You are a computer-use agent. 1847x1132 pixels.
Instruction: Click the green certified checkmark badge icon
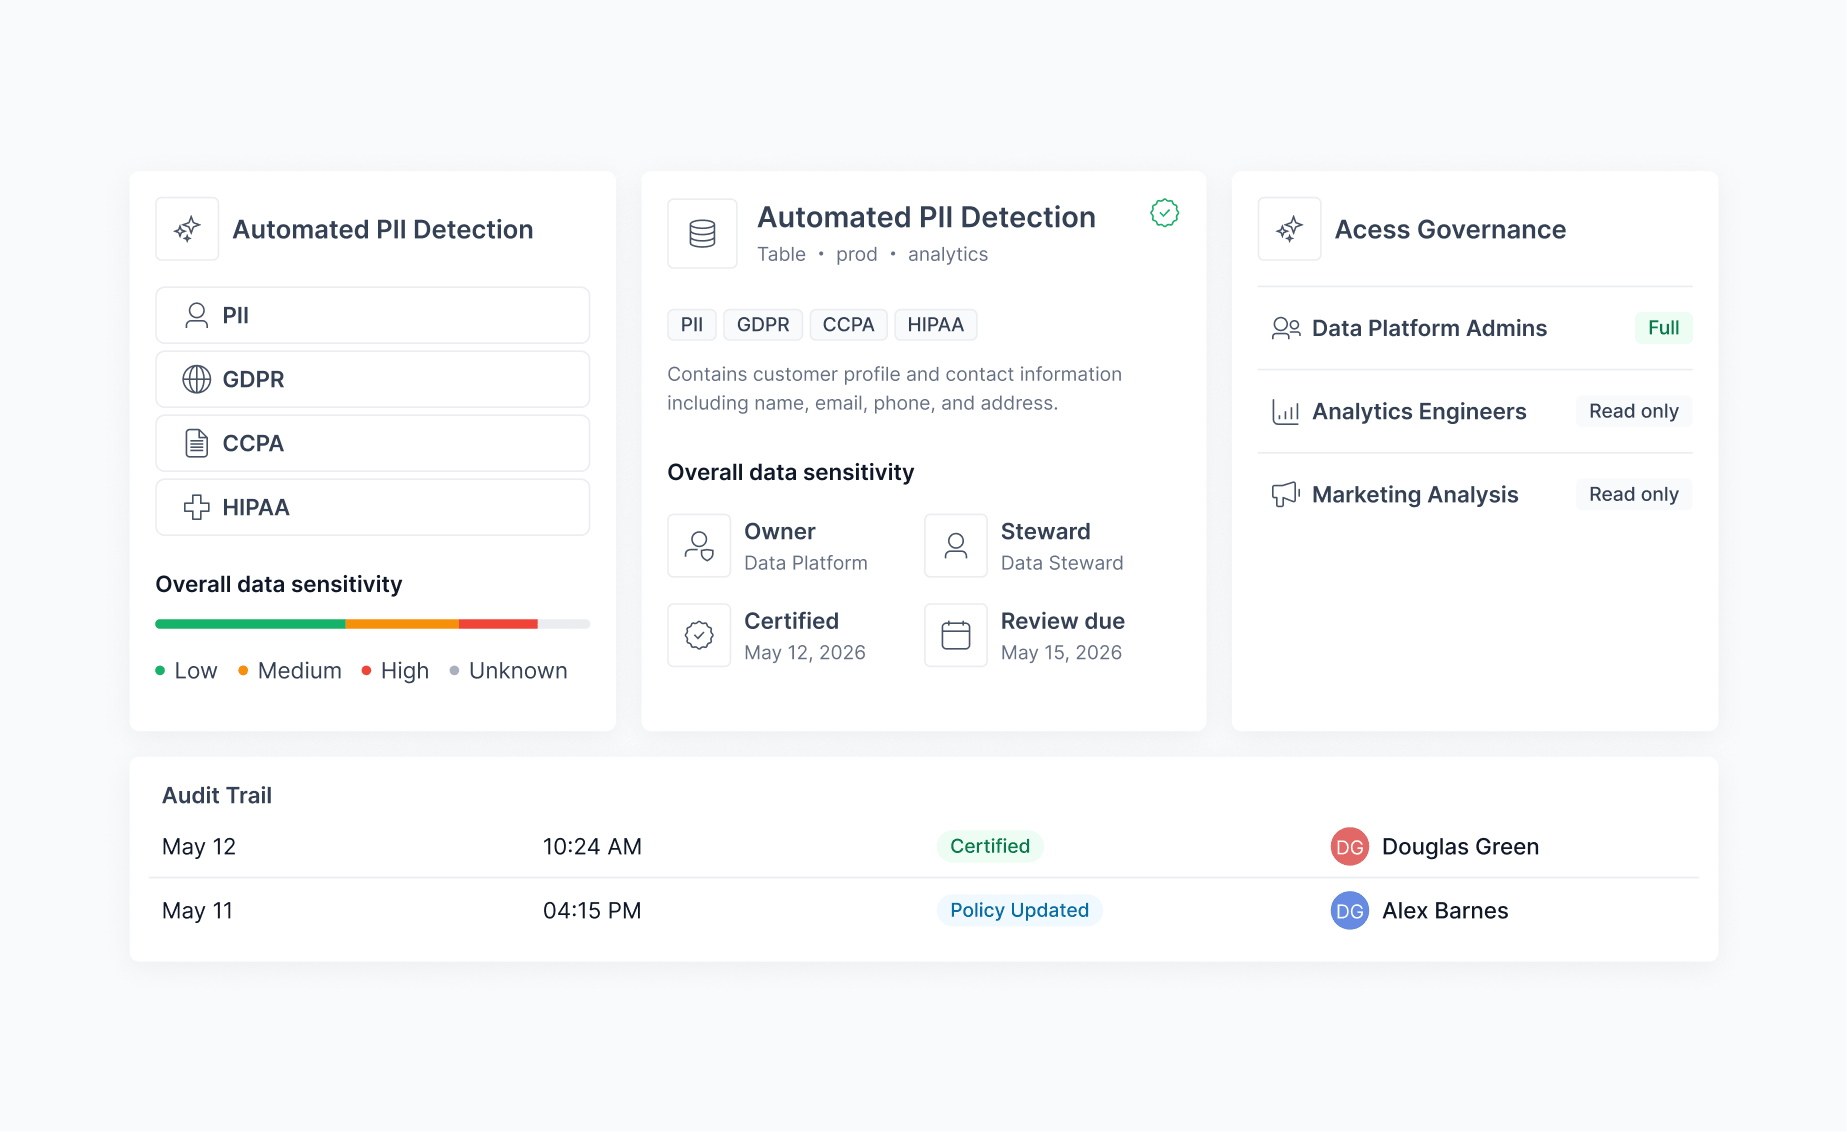click(1164, 213)
